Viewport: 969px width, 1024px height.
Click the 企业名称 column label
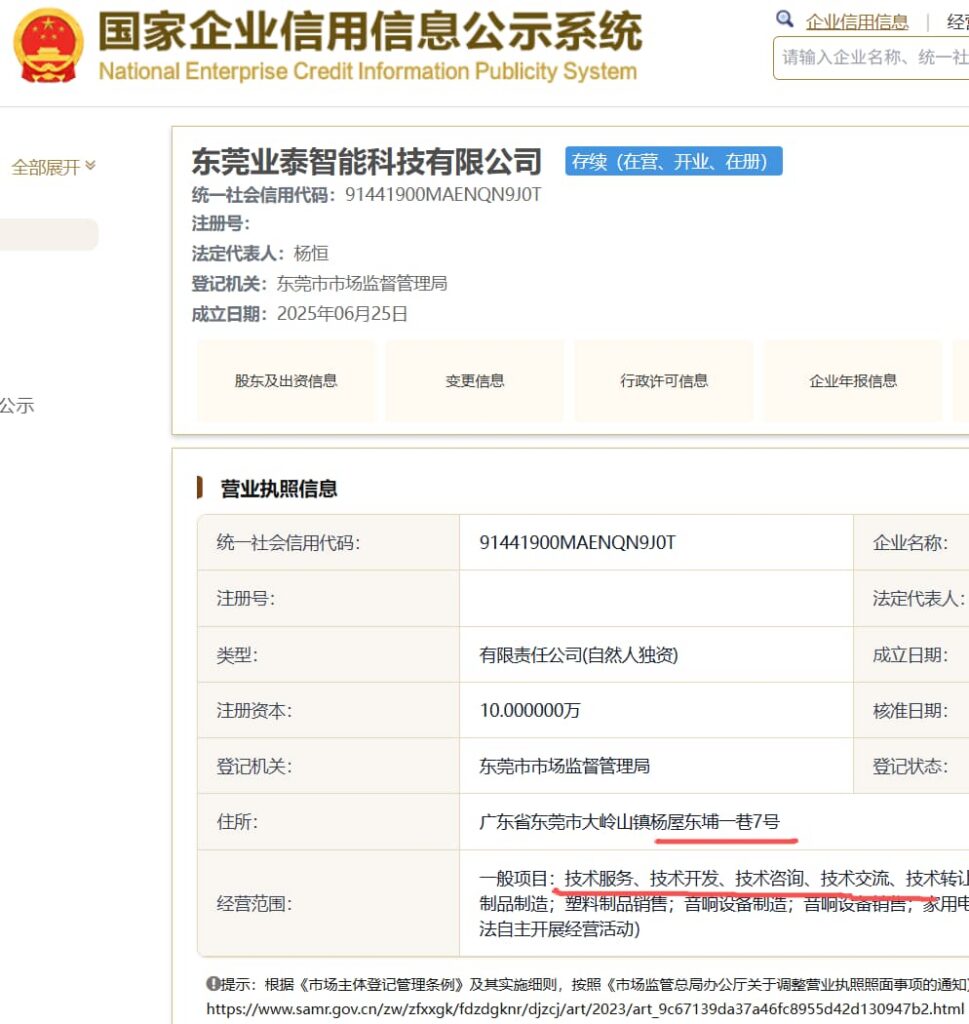pos(910,542)
